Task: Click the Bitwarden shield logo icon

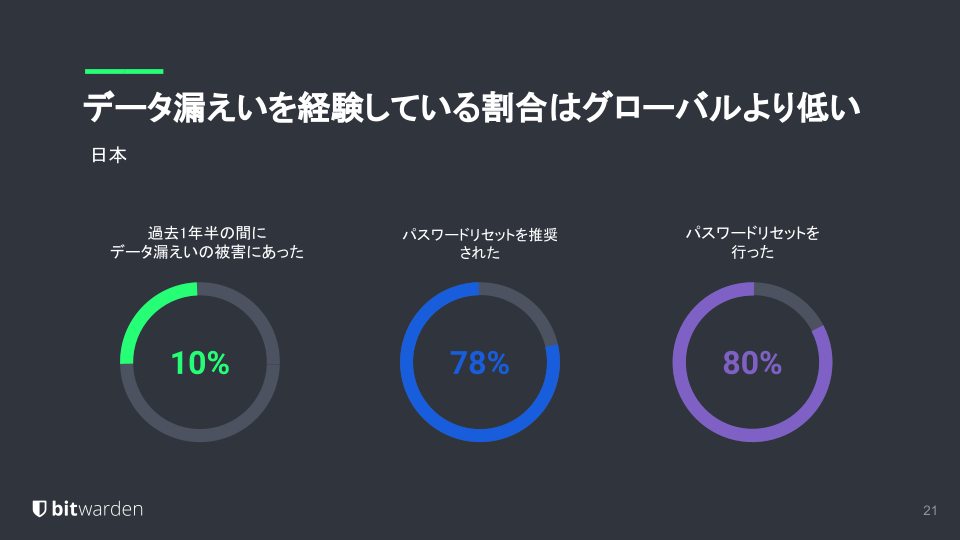Action: 39,509
